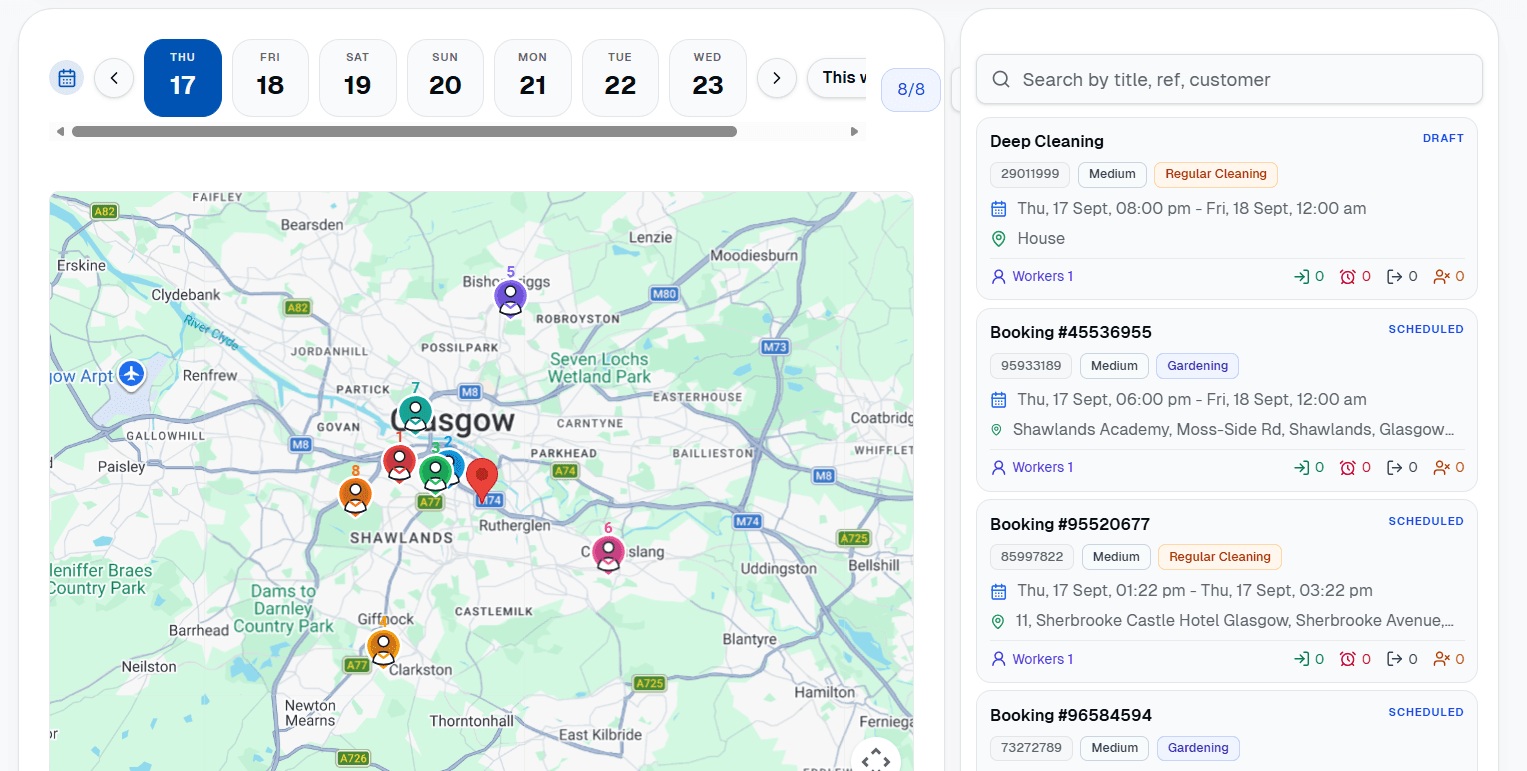Click reference tag 73272789
The height and width of the screenshot is (771, 1527).
pyautogui.click(x=1032, y=748)
